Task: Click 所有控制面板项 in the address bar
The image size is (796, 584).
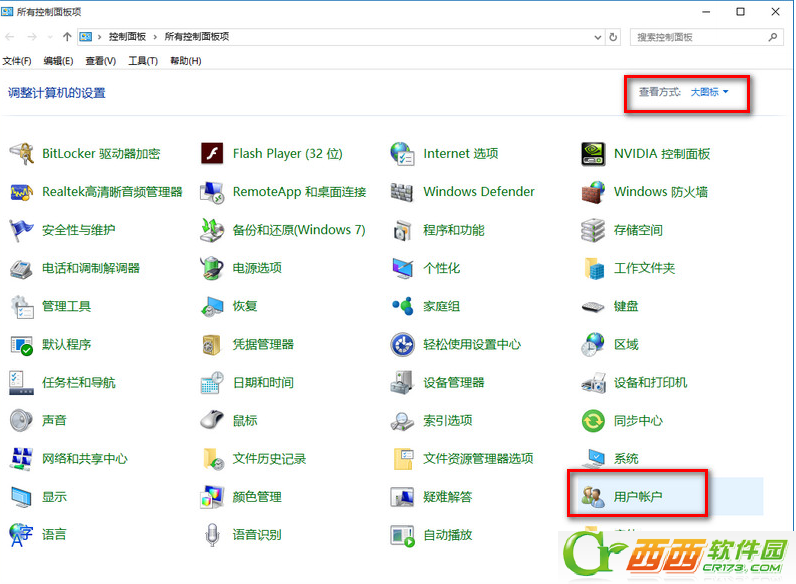Action: pyautogui.click(x=196, y=37)
